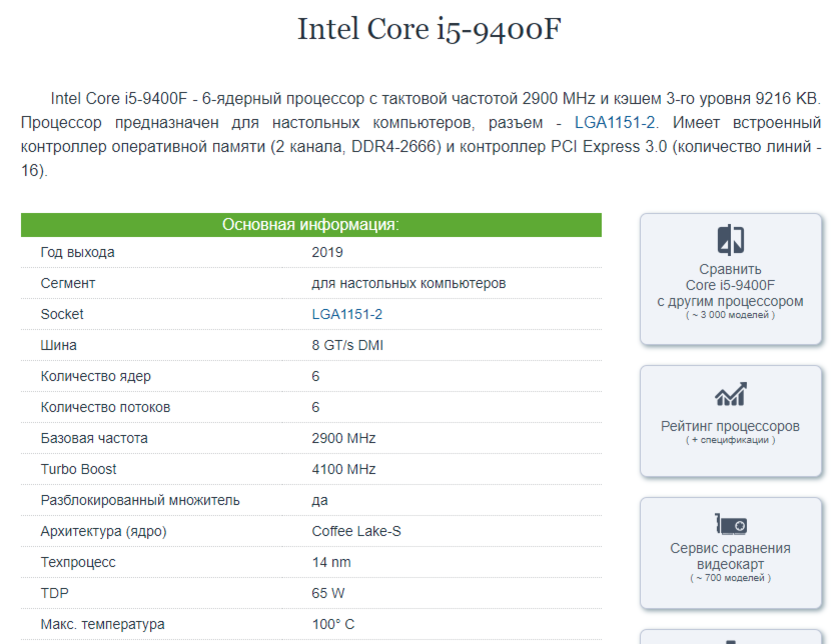Click the 2900 MHz base frequency value
Image resolution: width=838 pixels, height=644 pixels.
coord(344,438)
